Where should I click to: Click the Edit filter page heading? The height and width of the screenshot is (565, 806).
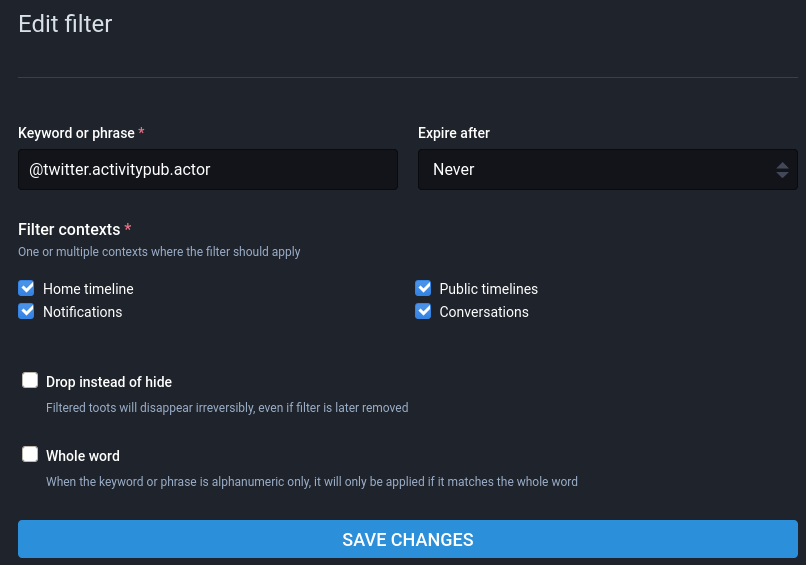coord(65,24)
